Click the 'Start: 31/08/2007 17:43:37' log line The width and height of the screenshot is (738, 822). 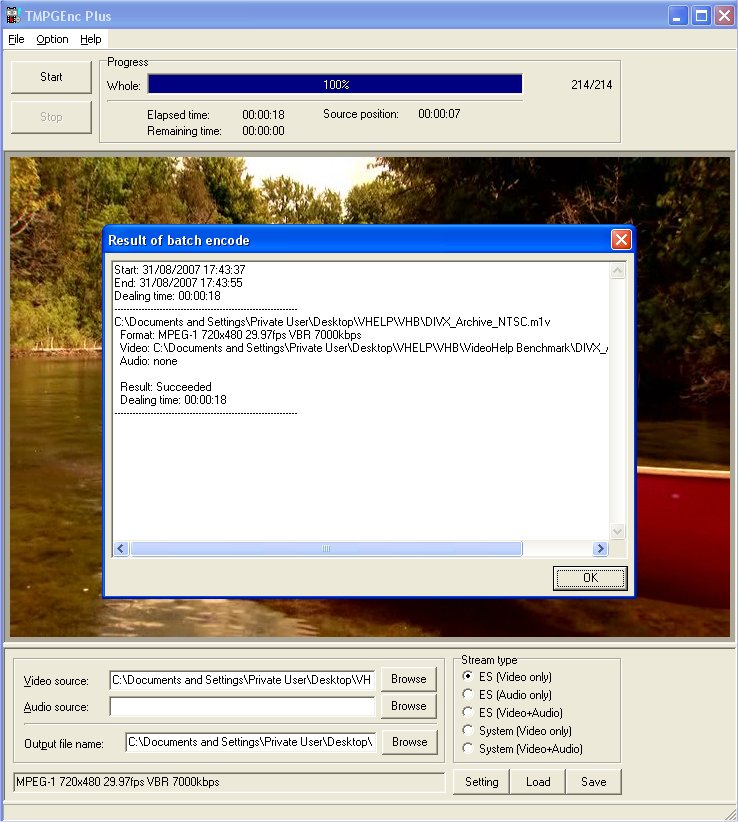tap(180, 270)
